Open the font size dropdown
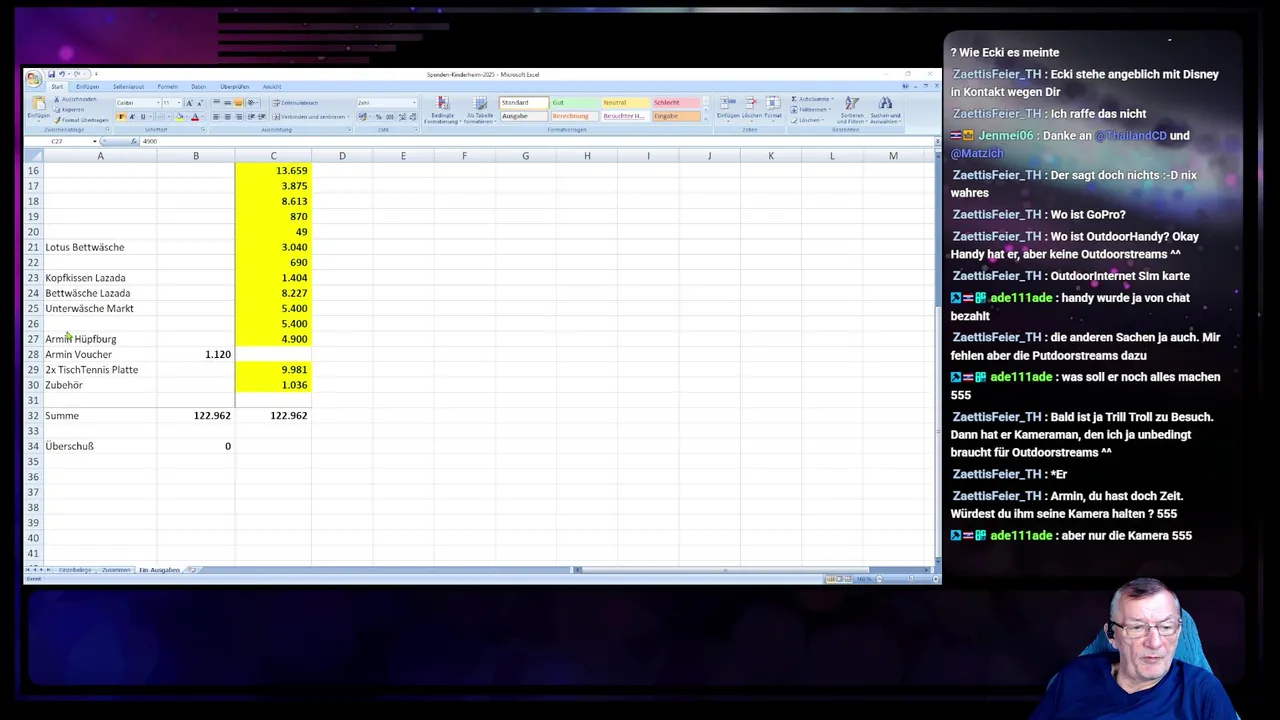 (x=179, y=103)
